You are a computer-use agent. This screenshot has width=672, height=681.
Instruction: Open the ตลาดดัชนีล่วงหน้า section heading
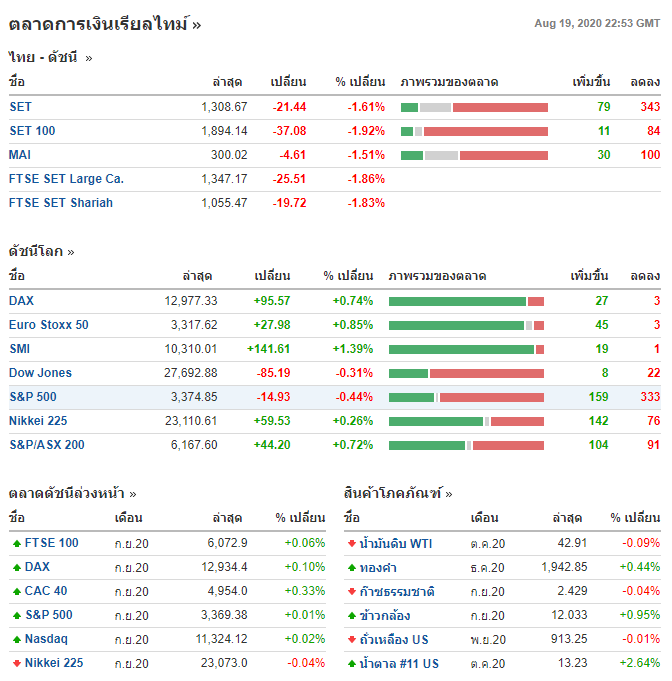coord(73,493)
